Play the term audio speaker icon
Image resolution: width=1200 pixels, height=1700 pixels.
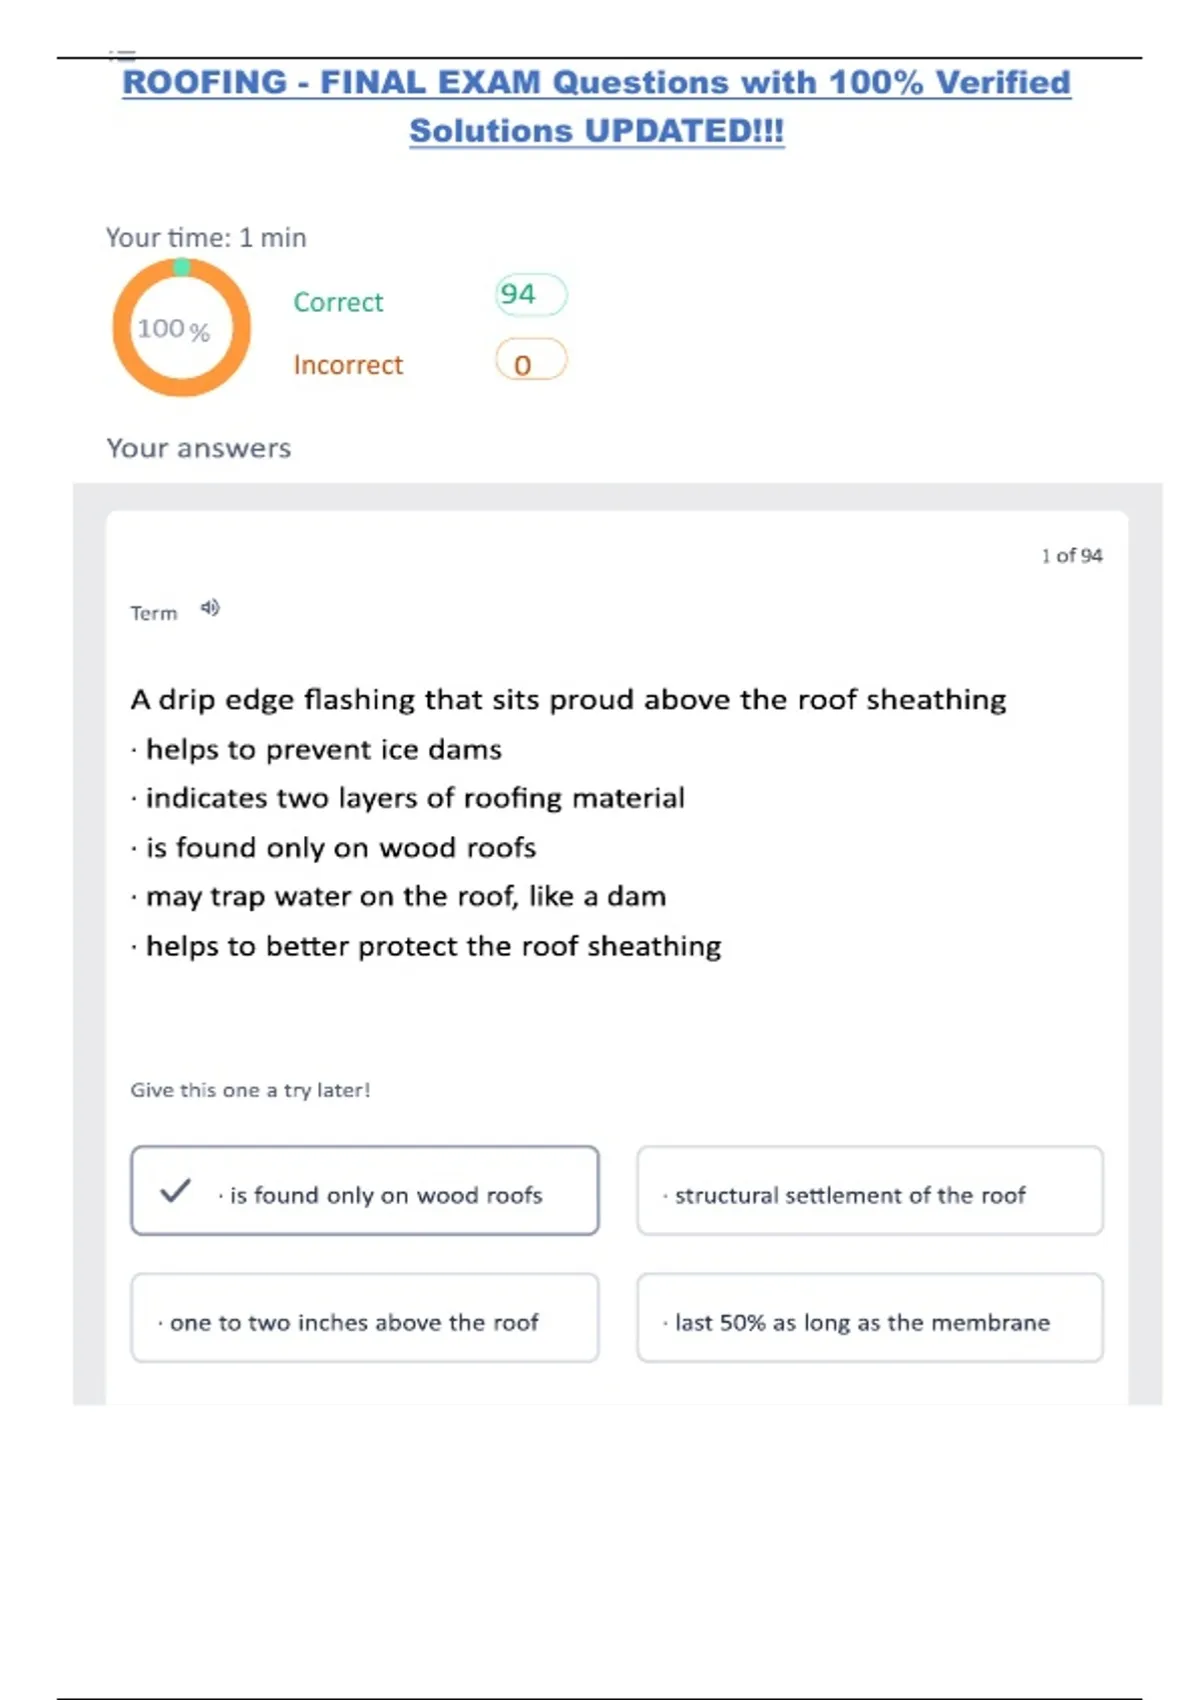(x=210, y=608)
